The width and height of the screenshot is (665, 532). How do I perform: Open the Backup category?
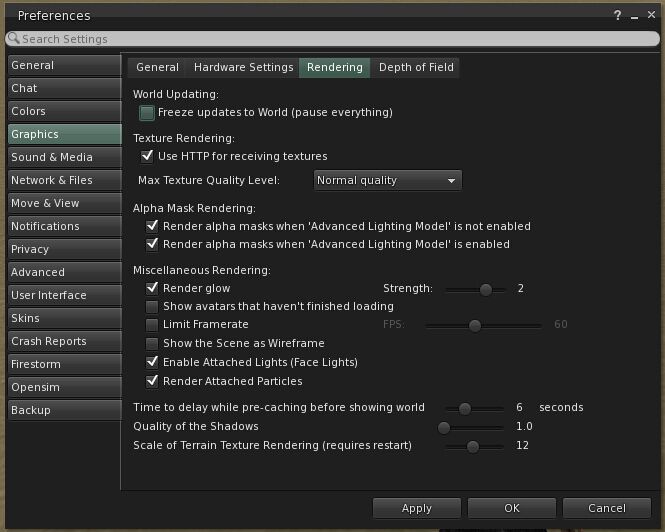point(64,410)
